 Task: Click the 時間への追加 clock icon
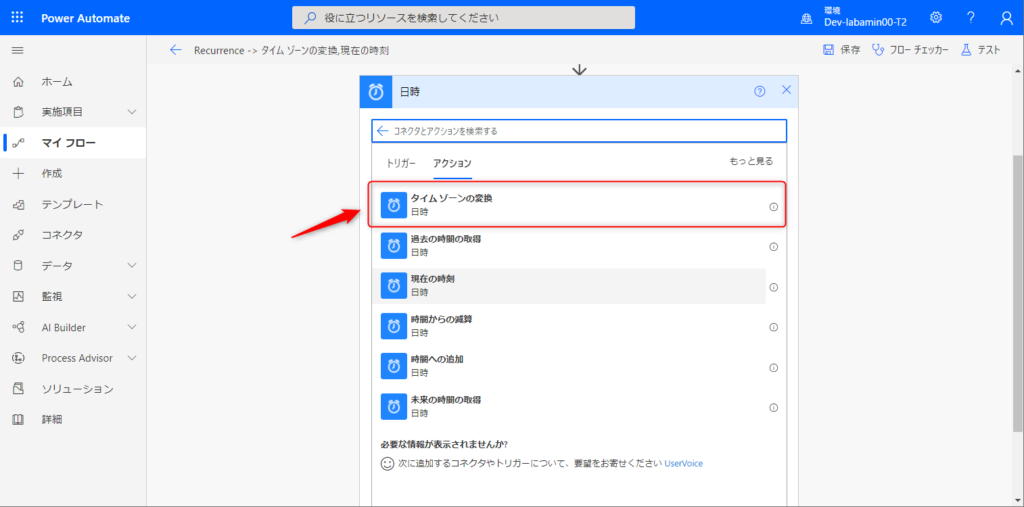pyautogui.click(x=394, y=367)
